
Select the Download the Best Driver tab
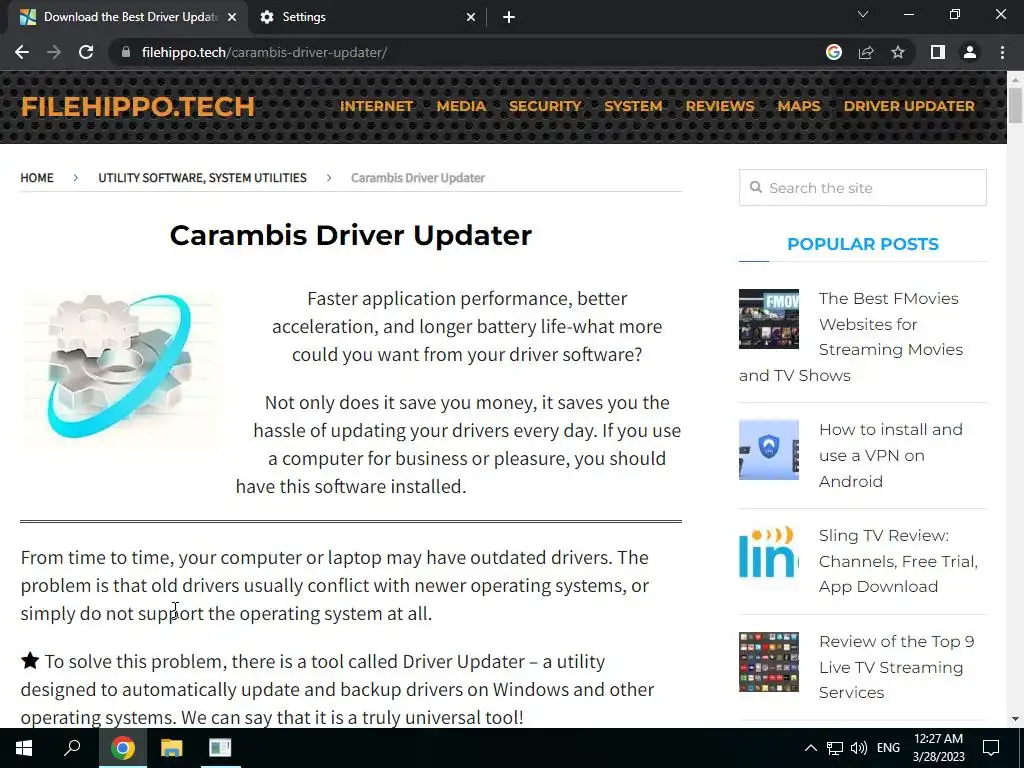(129, 18)
